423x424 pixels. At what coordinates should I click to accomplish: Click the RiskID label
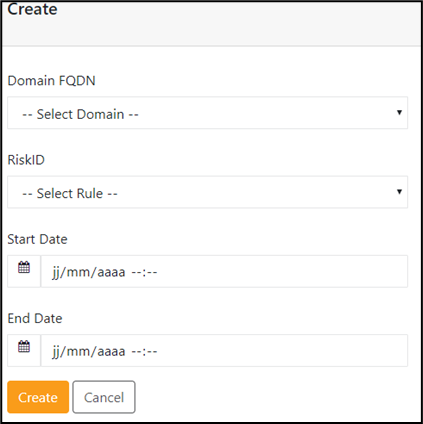tap(26, 160)
